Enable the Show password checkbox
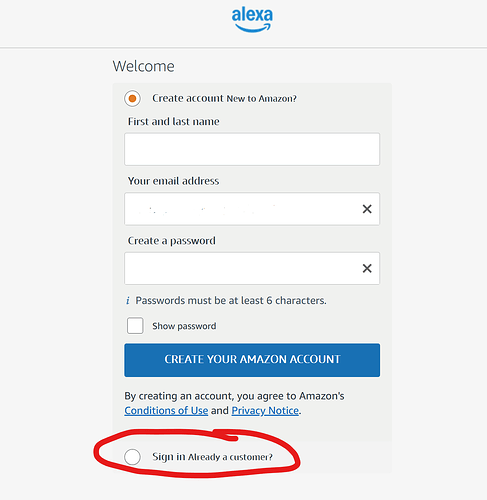This screenshot has height=500, width=487. pyautogui.click(x=135, y=325)
